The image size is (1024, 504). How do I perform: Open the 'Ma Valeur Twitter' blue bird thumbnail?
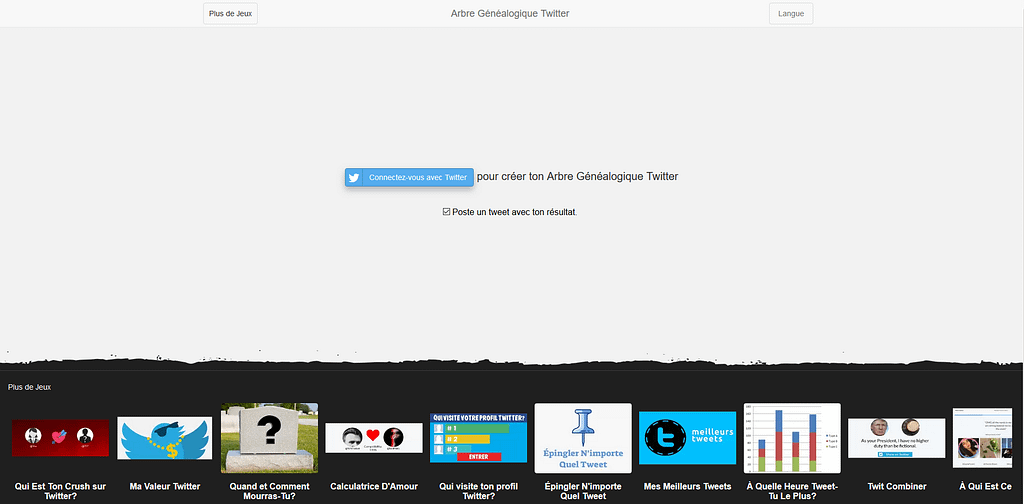pyautogui.click(x=165, y=438)
